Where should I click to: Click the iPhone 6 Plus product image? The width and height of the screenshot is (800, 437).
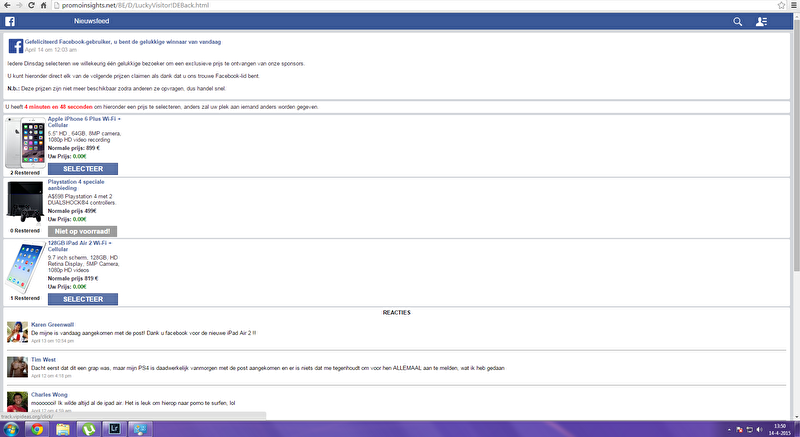click(25, 143)
